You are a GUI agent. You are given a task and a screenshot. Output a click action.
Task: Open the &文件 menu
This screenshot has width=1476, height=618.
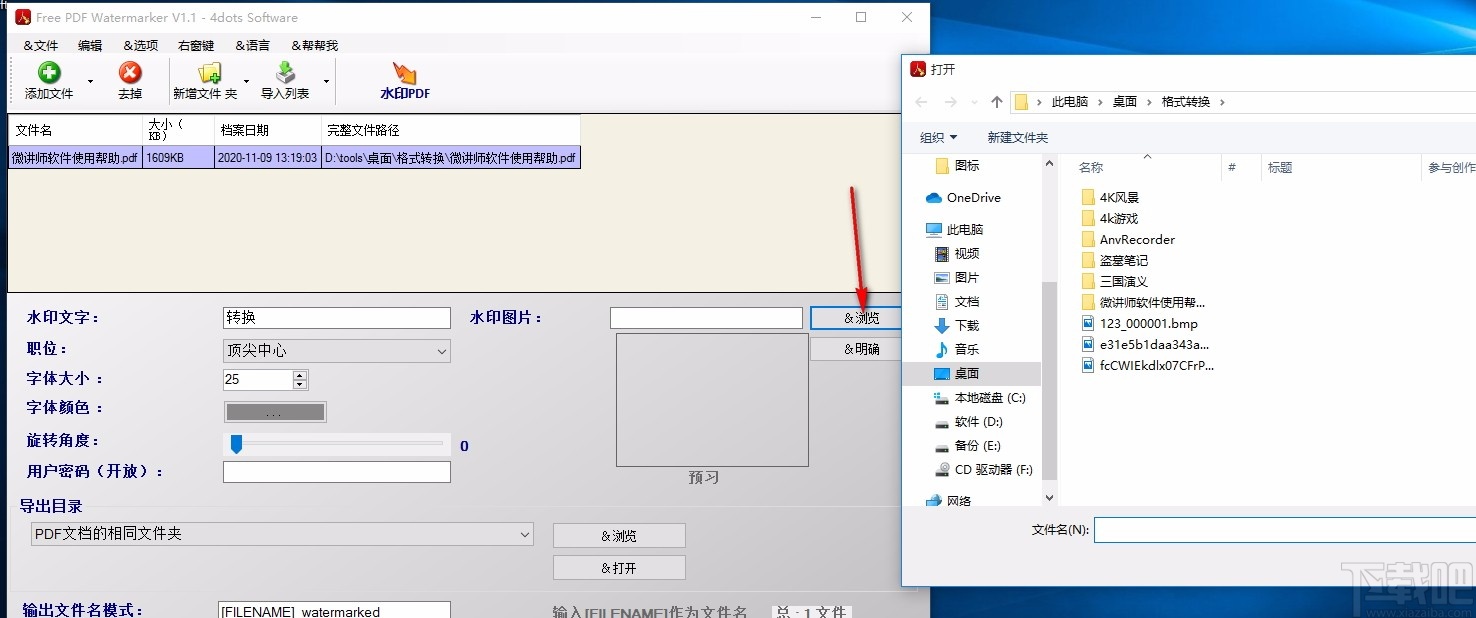[41, 45]
